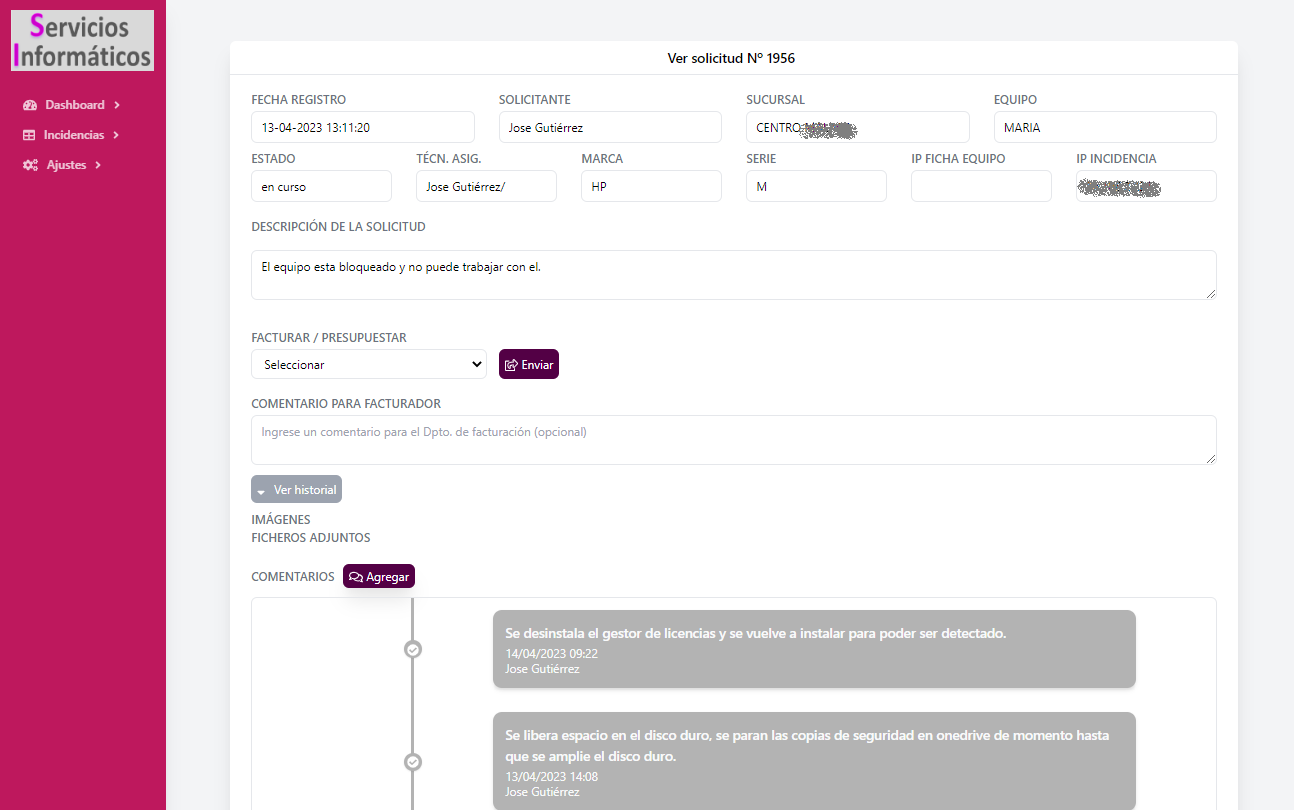Click the Ajustes gears icon

(31, 165)
